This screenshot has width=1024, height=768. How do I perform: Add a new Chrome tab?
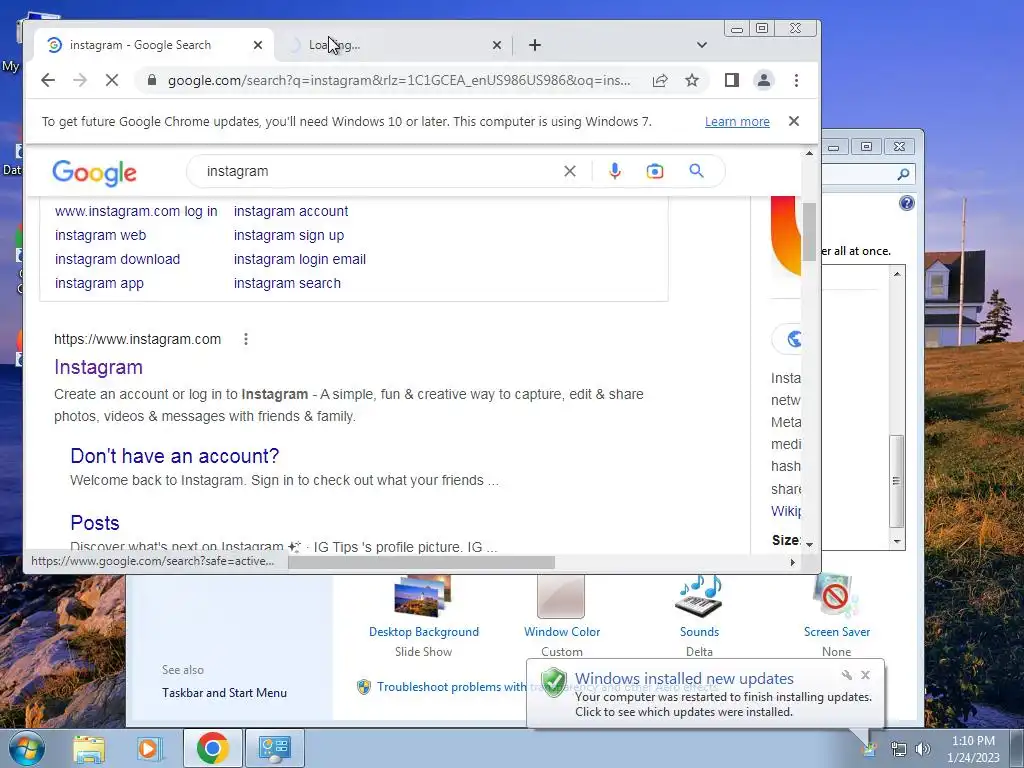pyautogui.click(x=535, y=45)
